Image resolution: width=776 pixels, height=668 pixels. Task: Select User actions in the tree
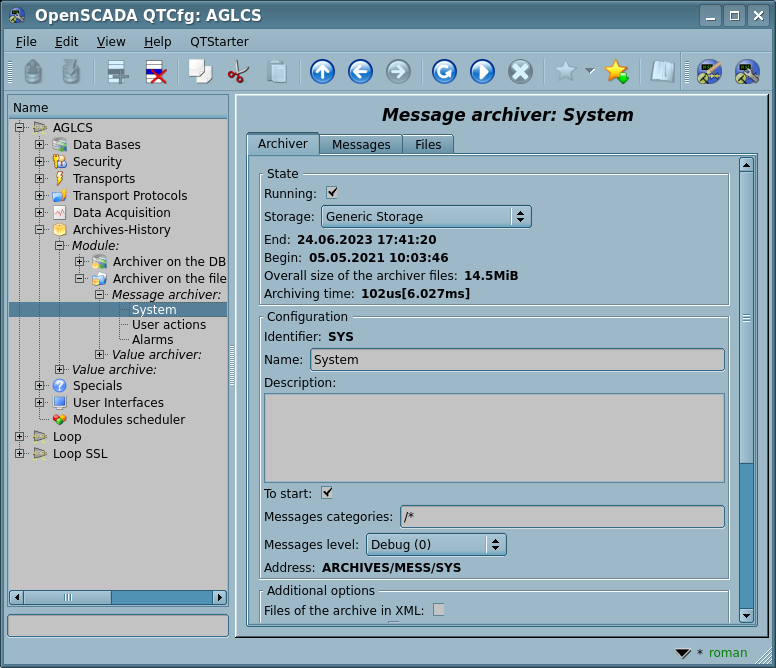point(169,325)
